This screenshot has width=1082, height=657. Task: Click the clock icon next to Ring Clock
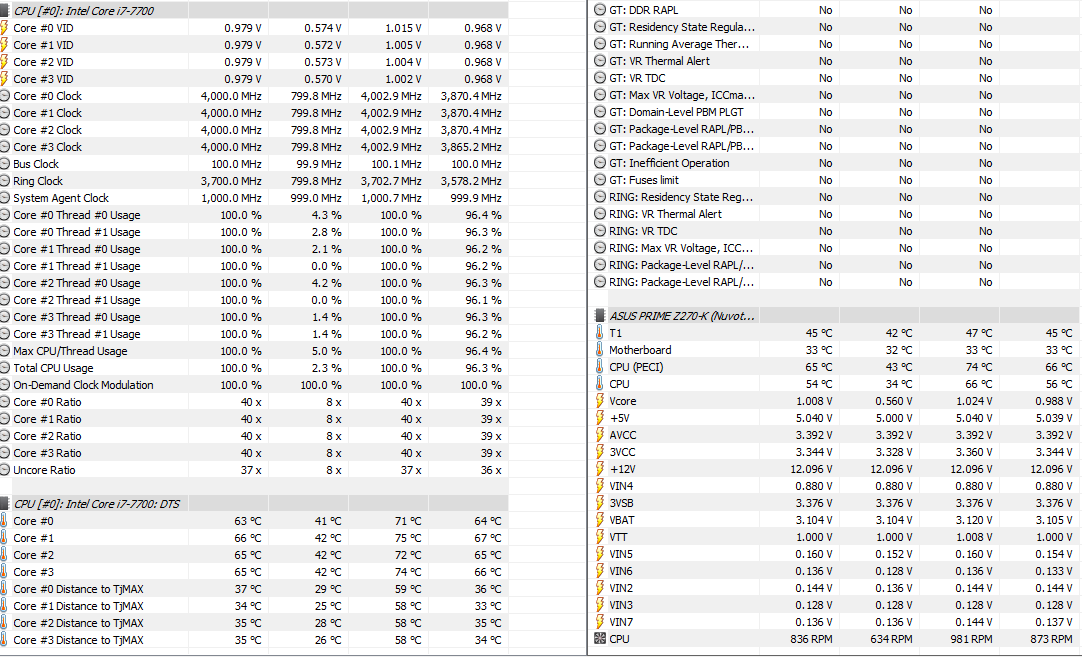[x=4, y=181]
